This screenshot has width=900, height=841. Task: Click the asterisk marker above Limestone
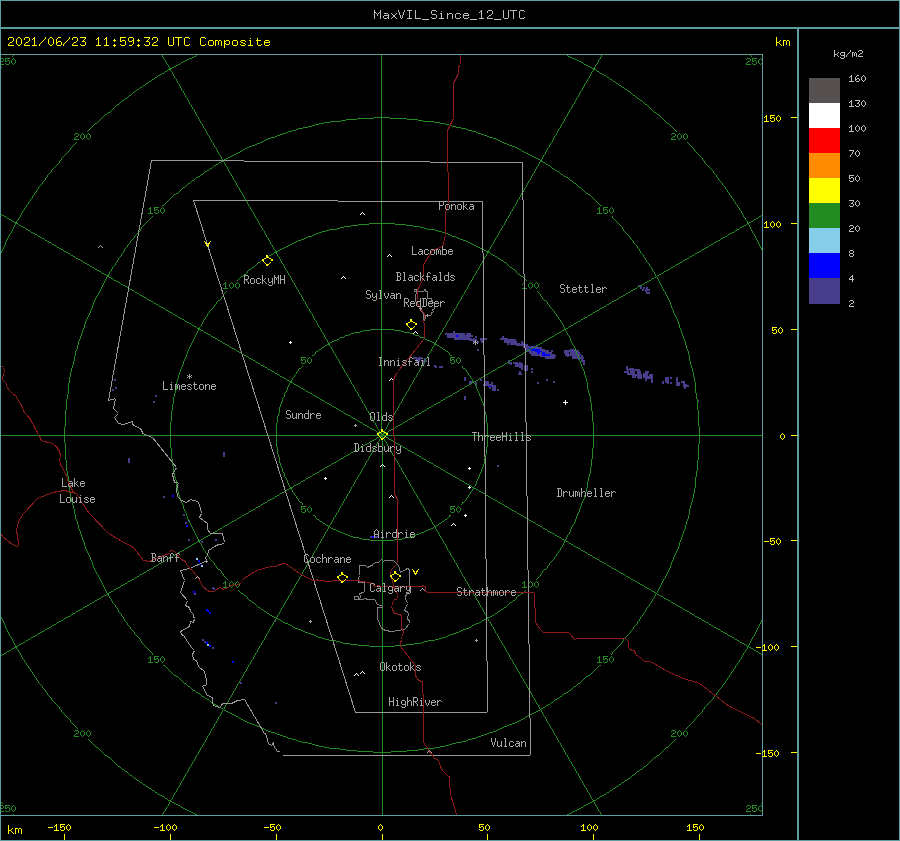click(x=189, y=377)
